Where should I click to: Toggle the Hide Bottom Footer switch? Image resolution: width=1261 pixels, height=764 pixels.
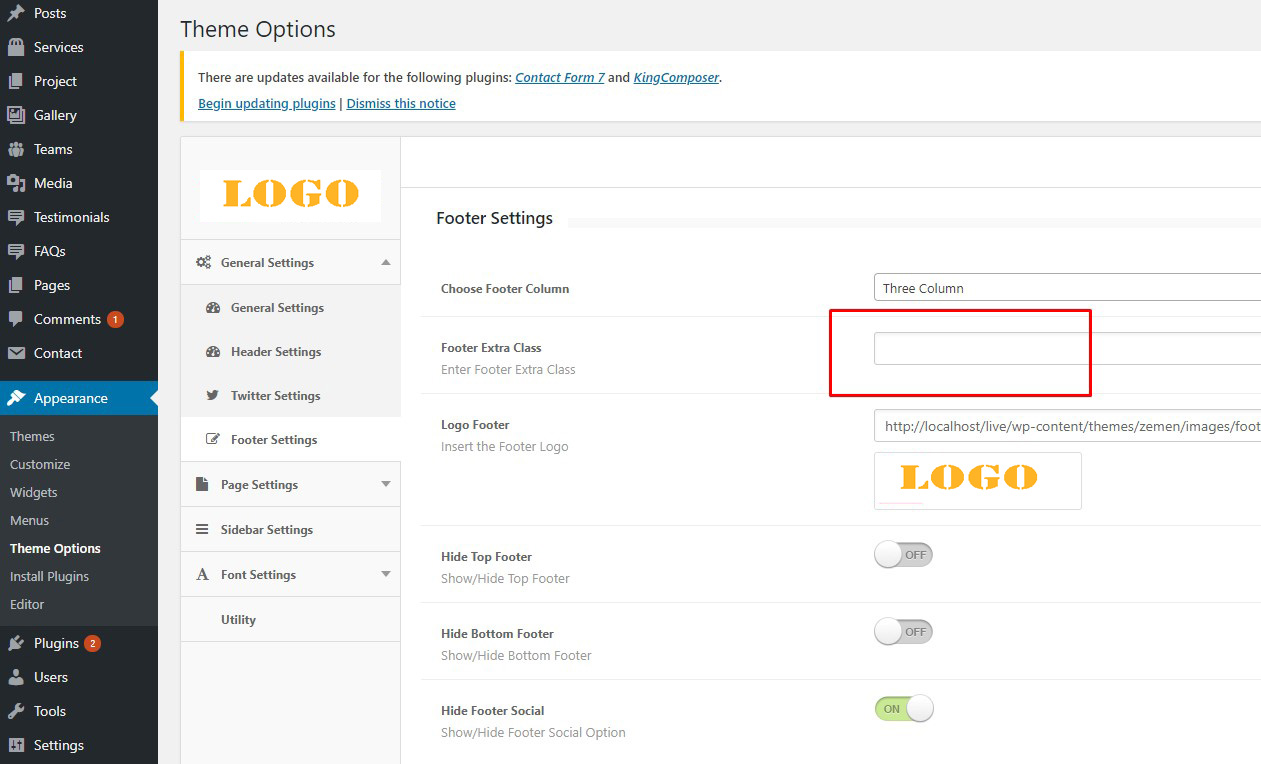coord(903,632)
